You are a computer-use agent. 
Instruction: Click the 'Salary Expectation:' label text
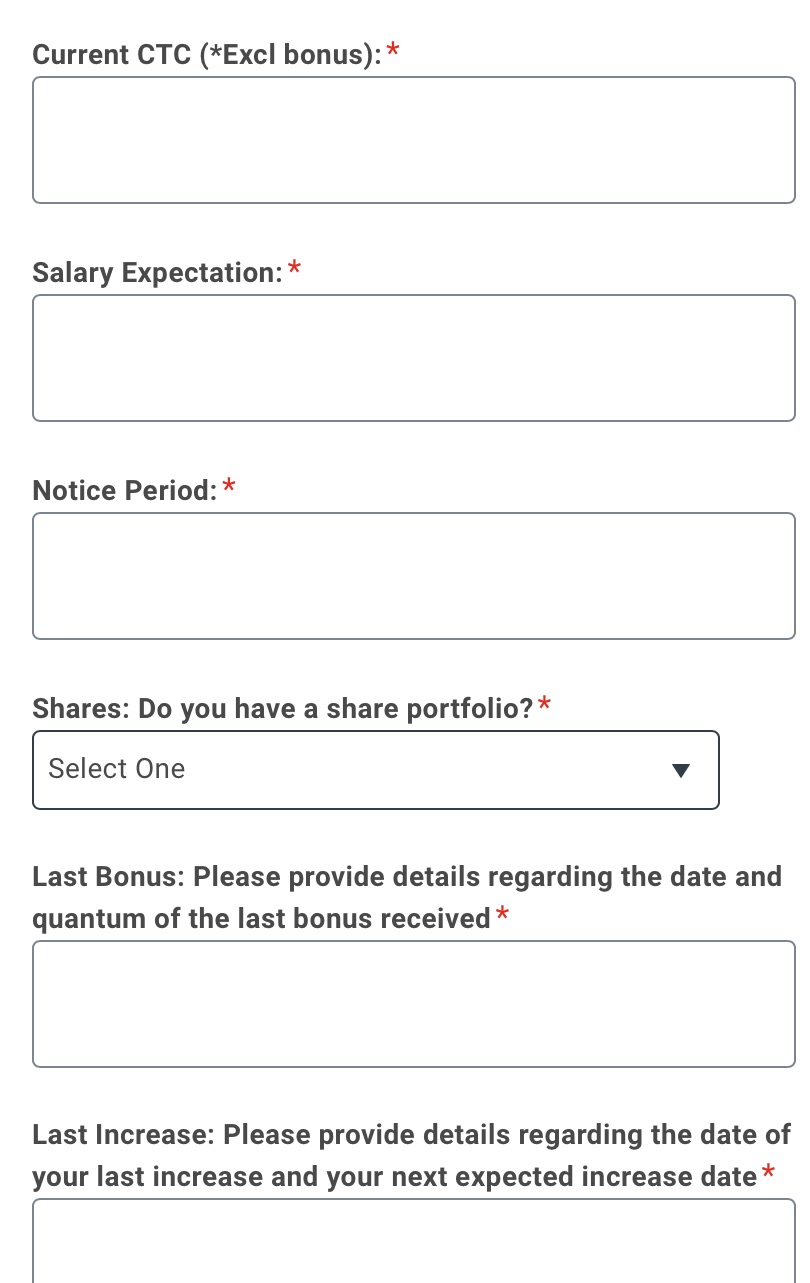pyautogui.click(x=157, y=272)
